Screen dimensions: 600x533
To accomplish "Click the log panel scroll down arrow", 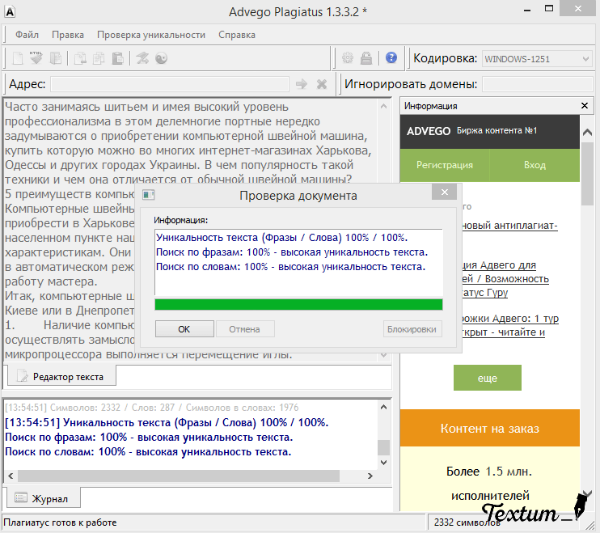I will (384, 462).
